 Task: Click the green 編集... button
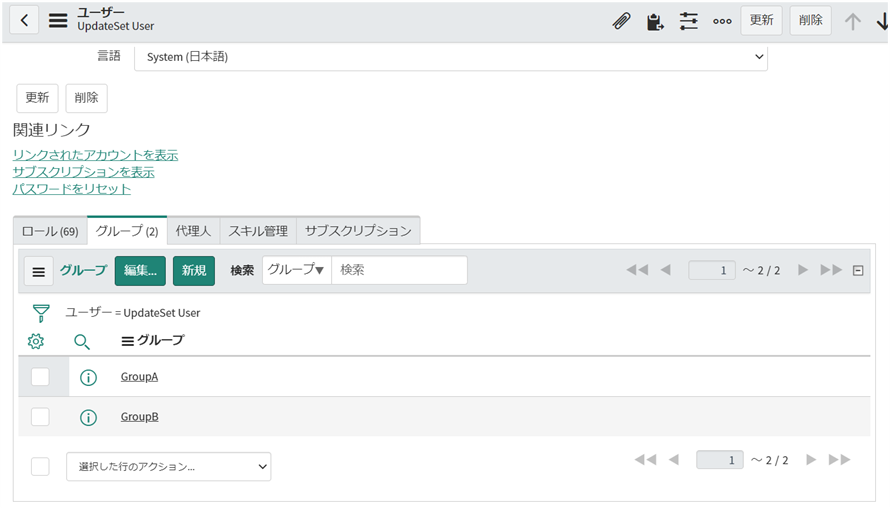(140, 271)
